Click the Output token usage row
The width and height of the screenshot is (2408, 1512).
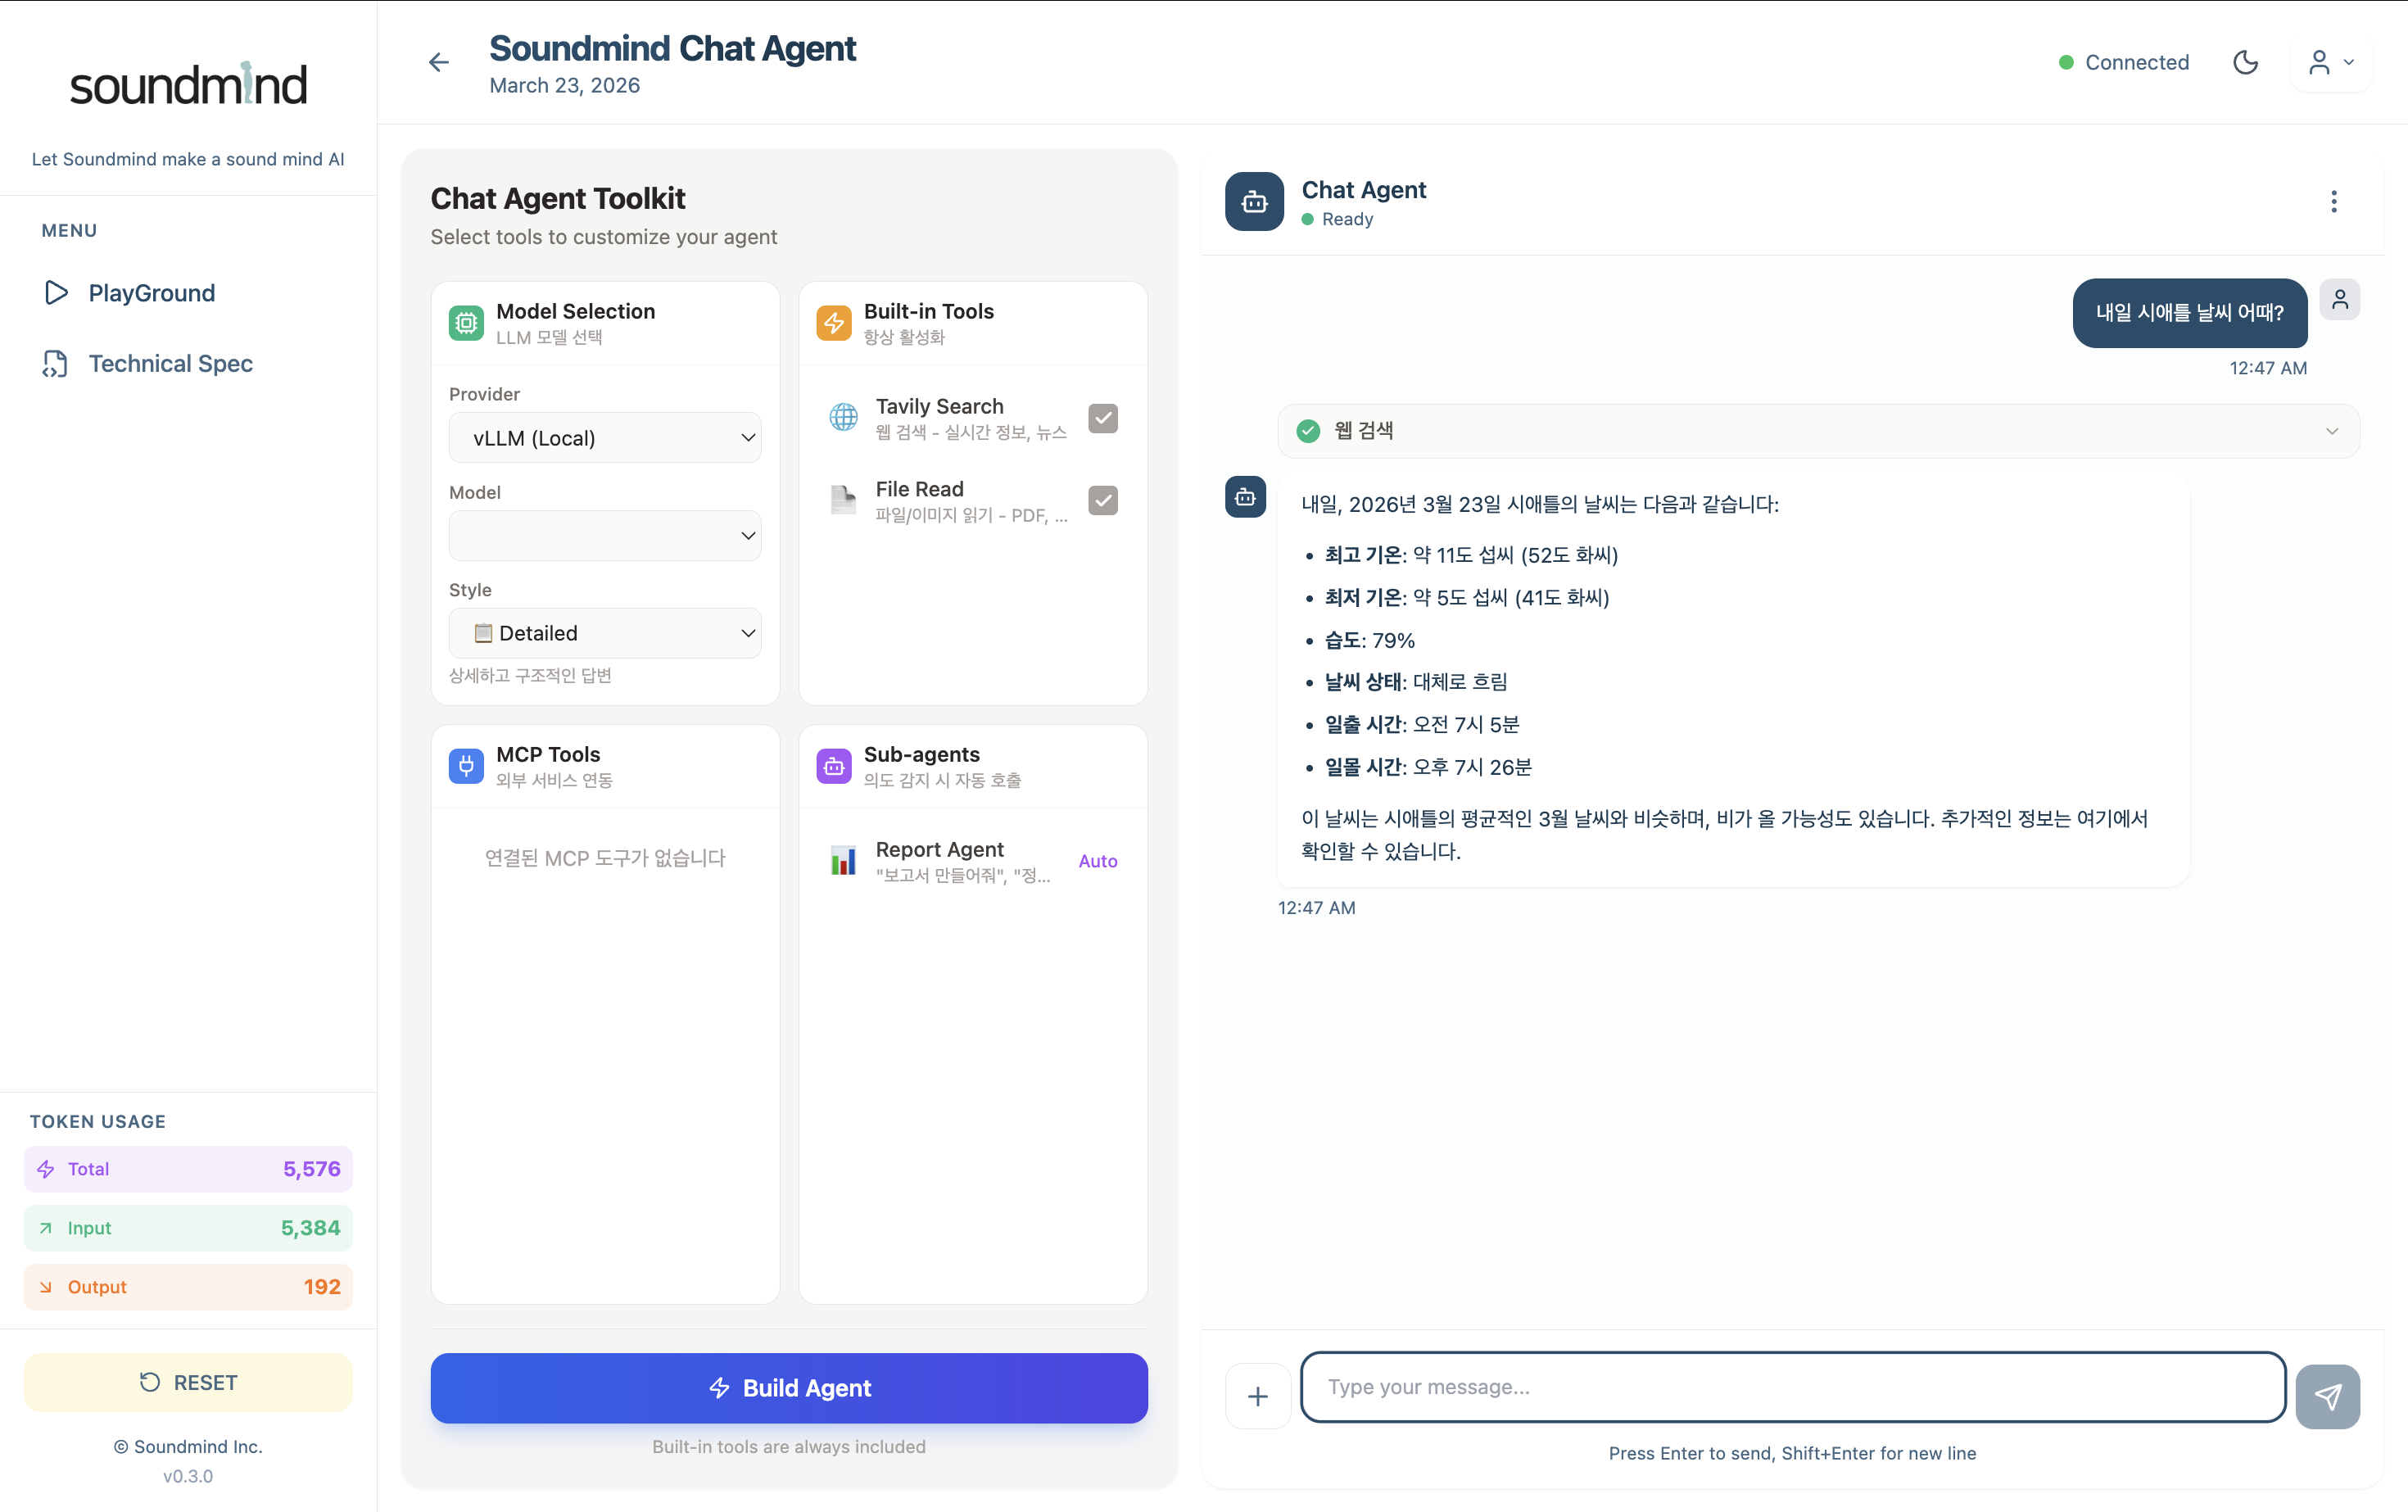[188, 1287]
